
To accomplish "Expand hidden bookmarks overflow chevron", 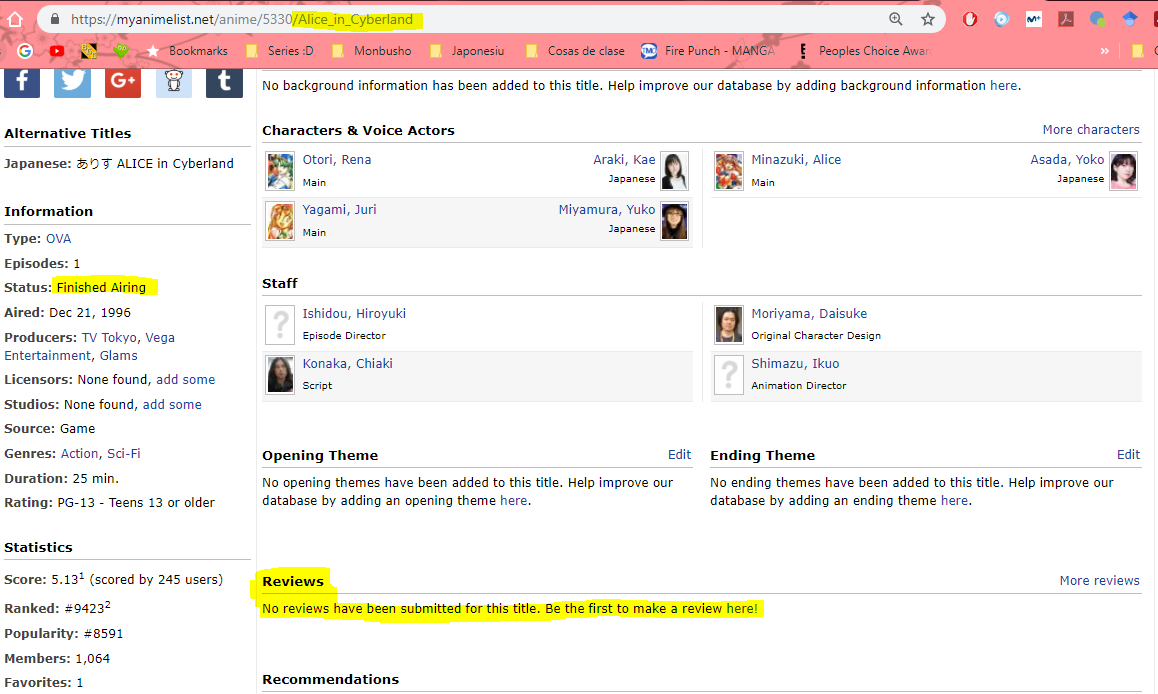I will [1104, 51].
